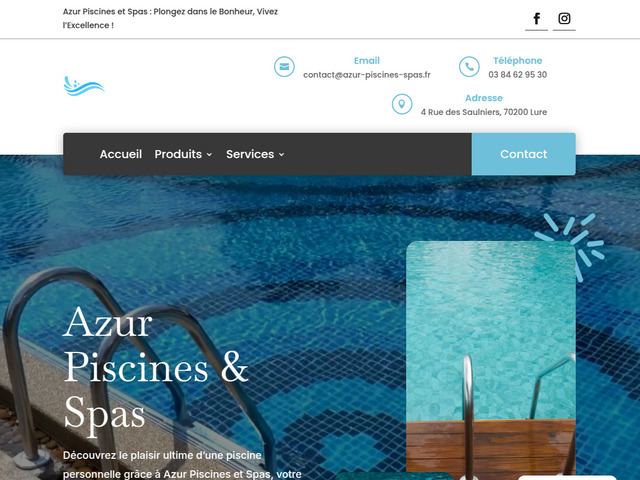The height and width of the screenshot is (480, 640).
Task: Click the phone number 03 84 62 95 30
Action: pyautogui.click(x=518, y=75)
